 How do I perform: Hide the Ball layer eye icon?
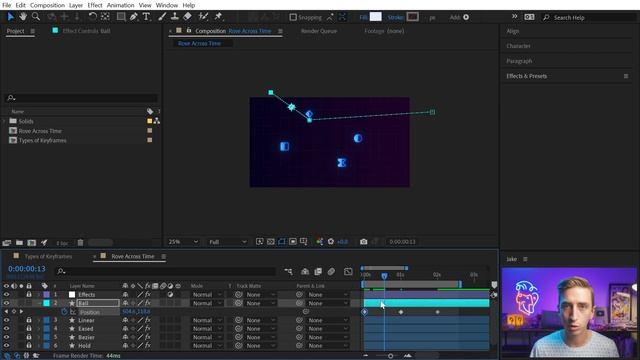(x=6, y=303)
